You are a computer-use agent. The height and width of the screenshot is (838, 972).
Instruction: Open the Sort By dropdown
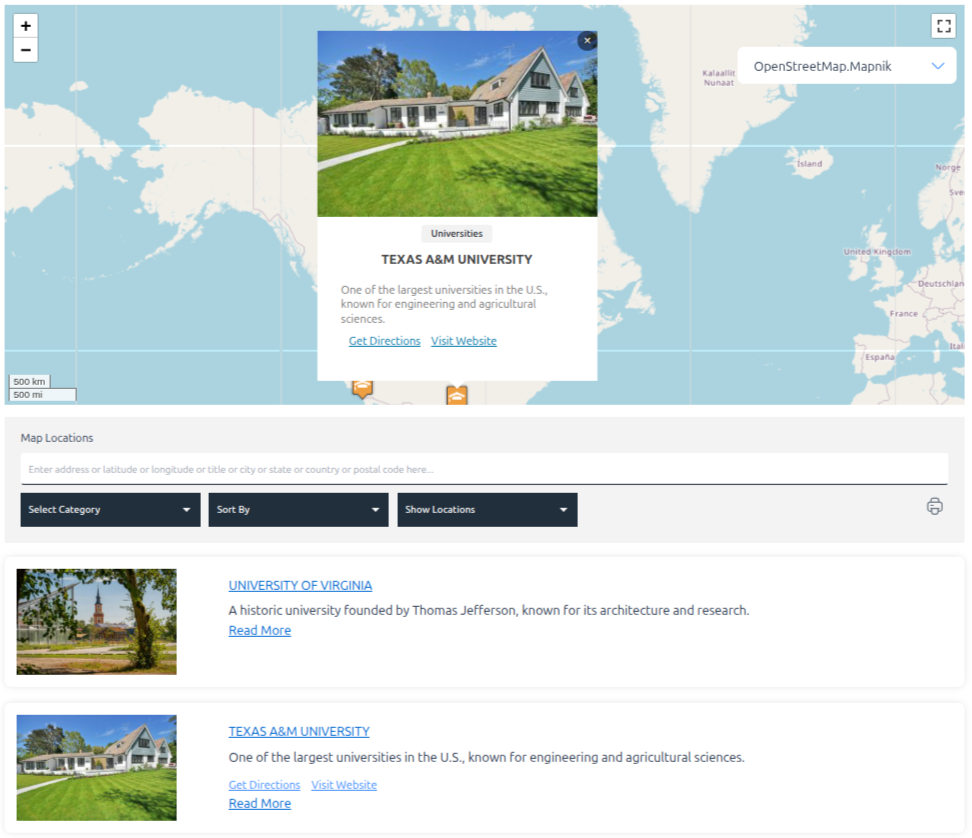[x=298, y=509]
